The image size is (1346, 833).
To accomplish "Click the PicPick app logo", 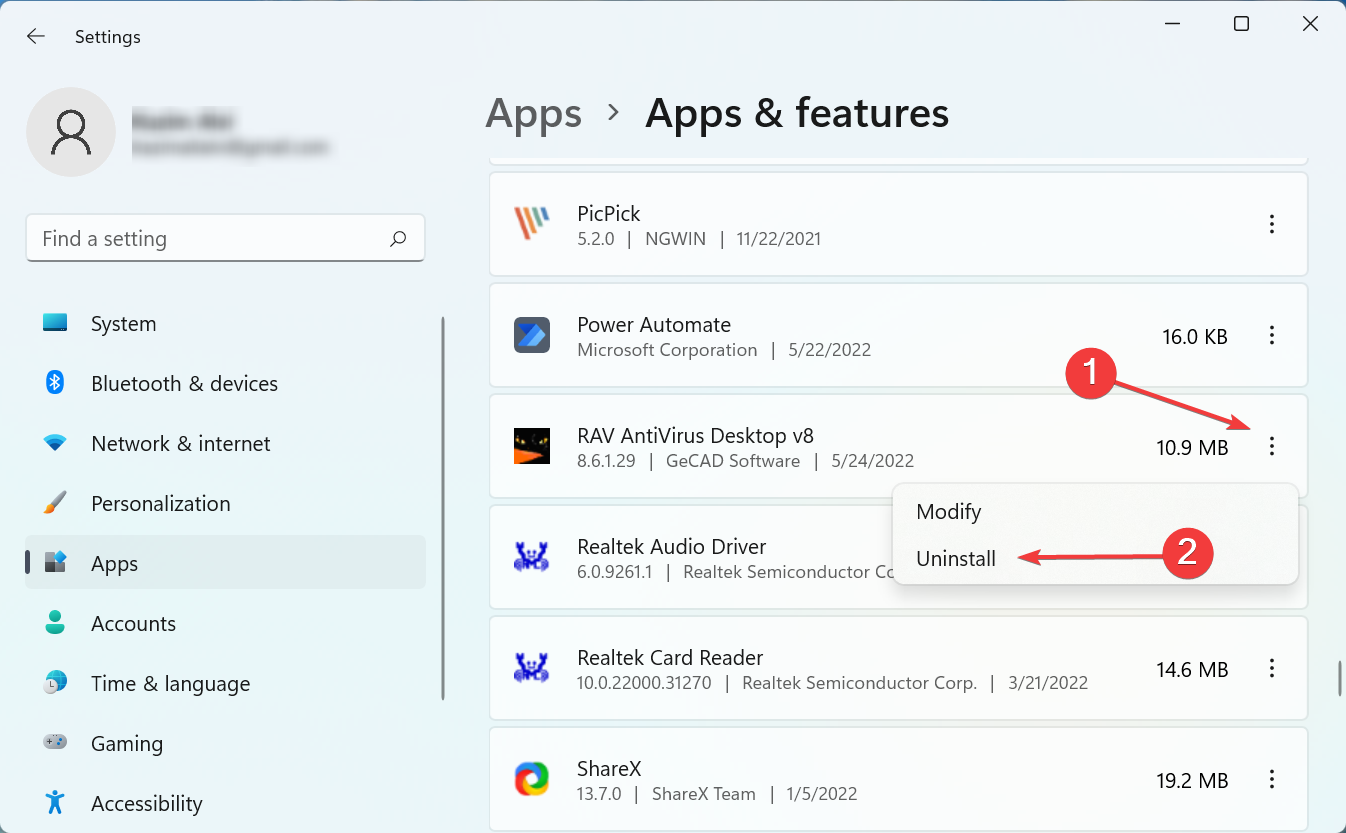I will tap(532, 224).
